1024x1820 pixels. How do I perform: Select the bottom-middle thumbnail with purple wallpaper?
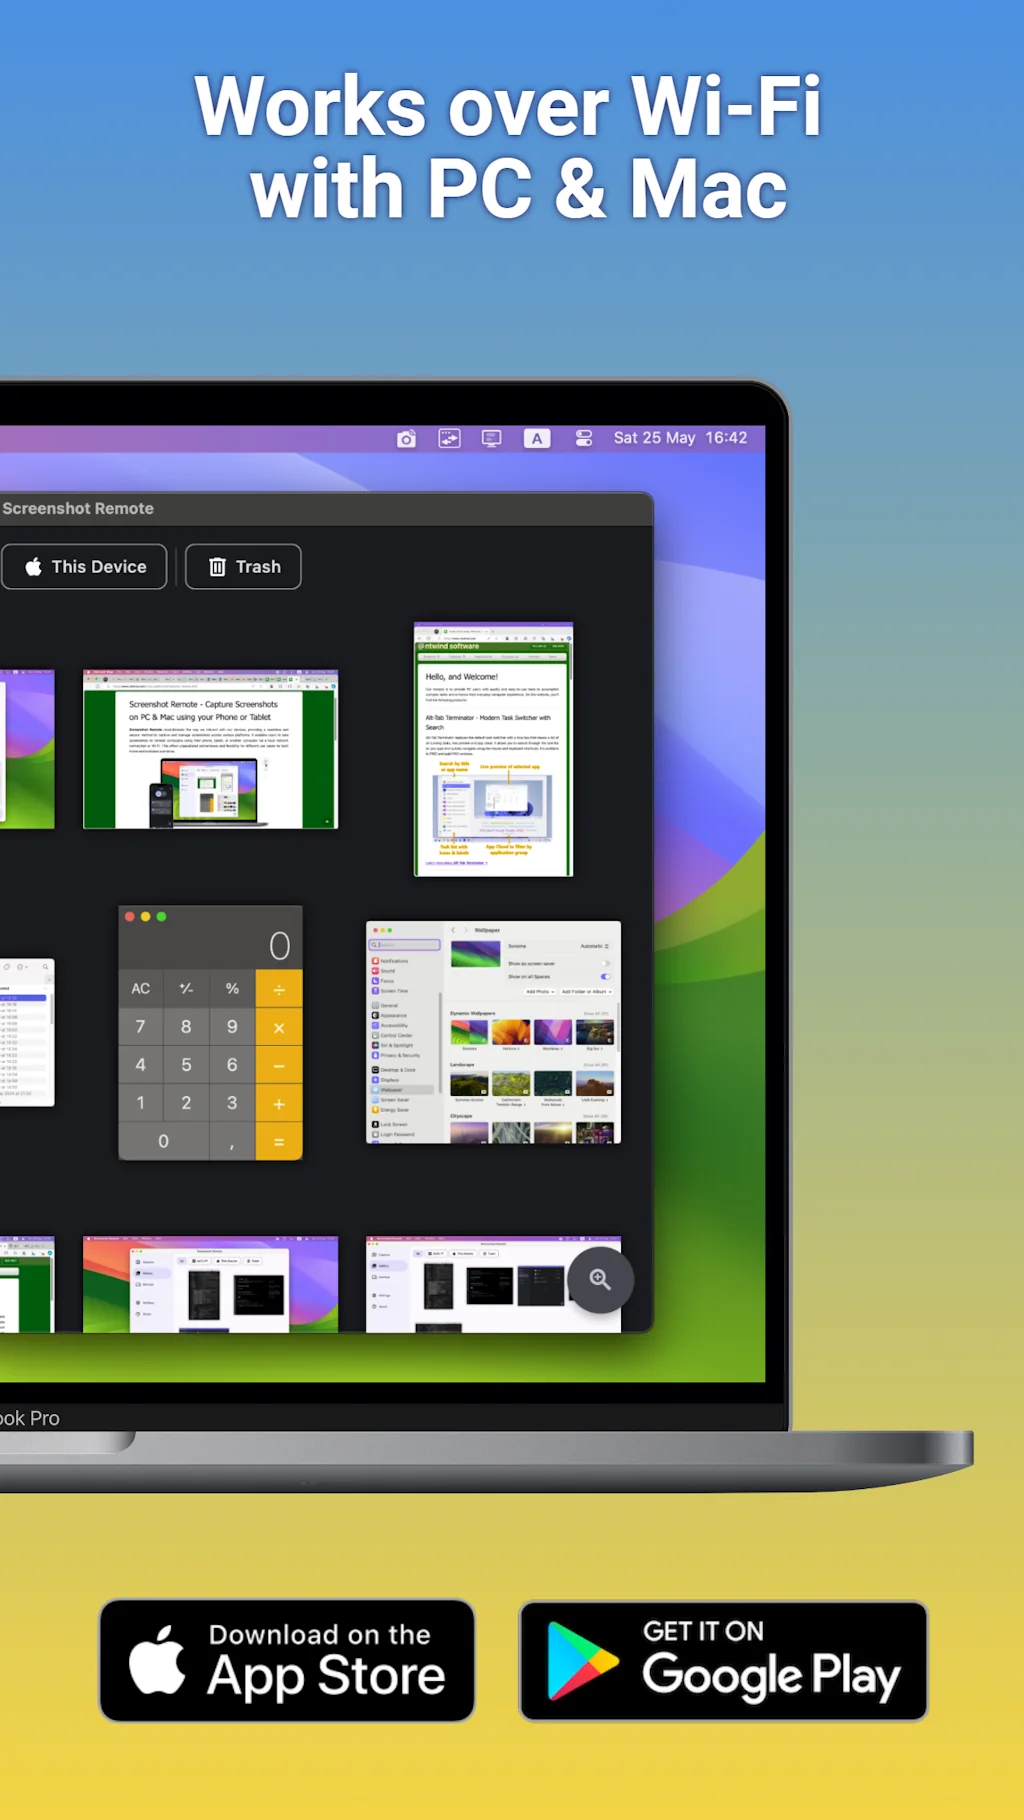pyautogui.click(x=210, y=1284)
